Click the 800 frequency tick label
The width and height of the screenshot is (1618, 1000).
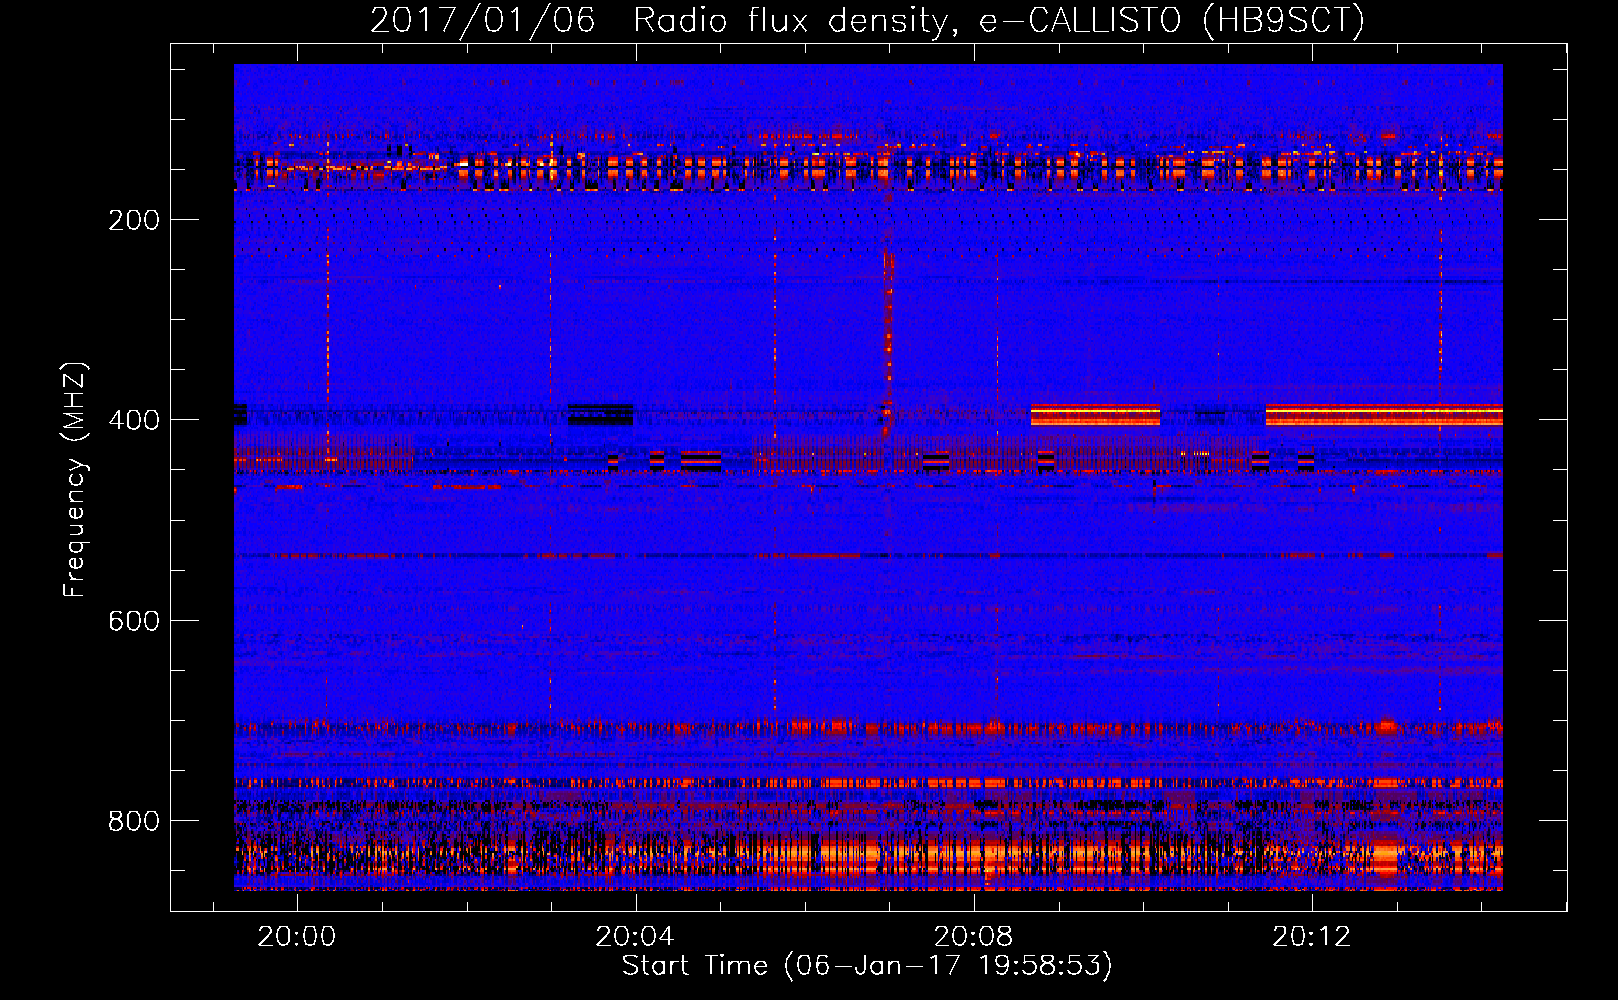point(134,821)
